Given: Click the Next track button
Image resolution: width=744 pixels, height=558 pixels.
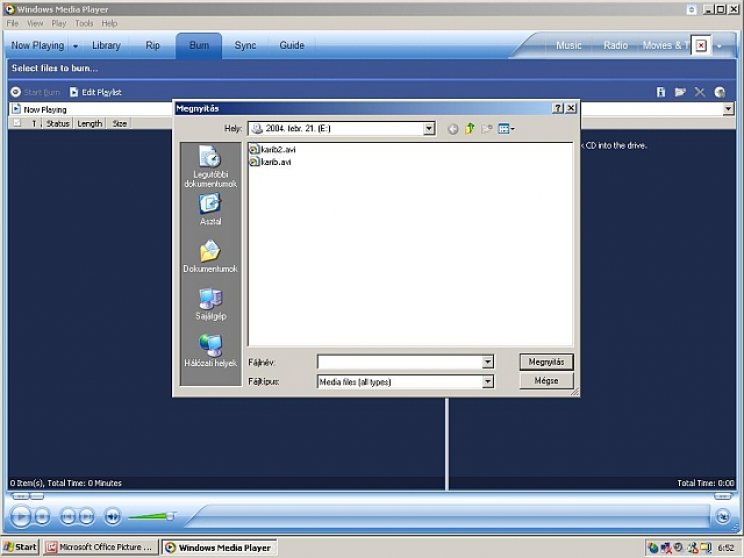Looking at the screenshot, I should click(86, 516).
